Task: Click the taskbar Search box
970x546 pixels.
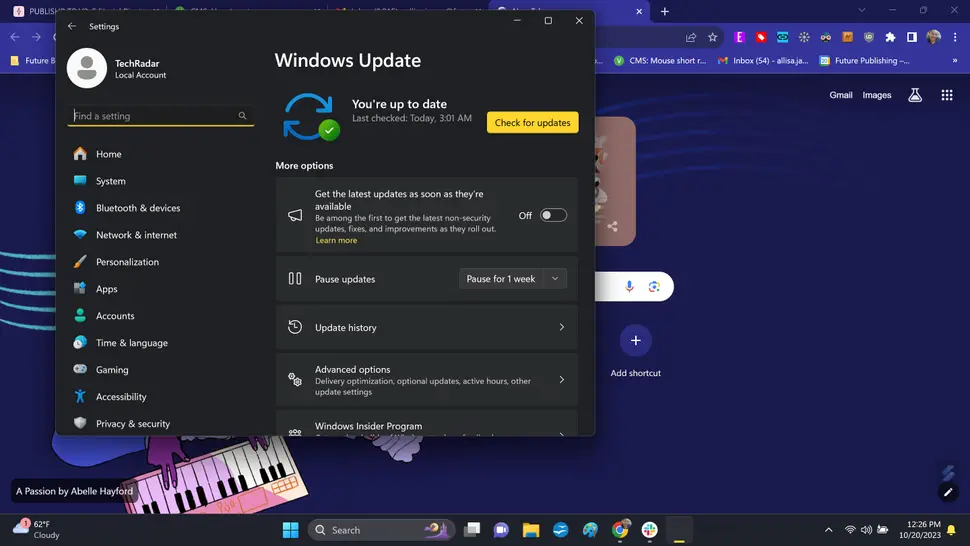Action: (x=381, y=530)
